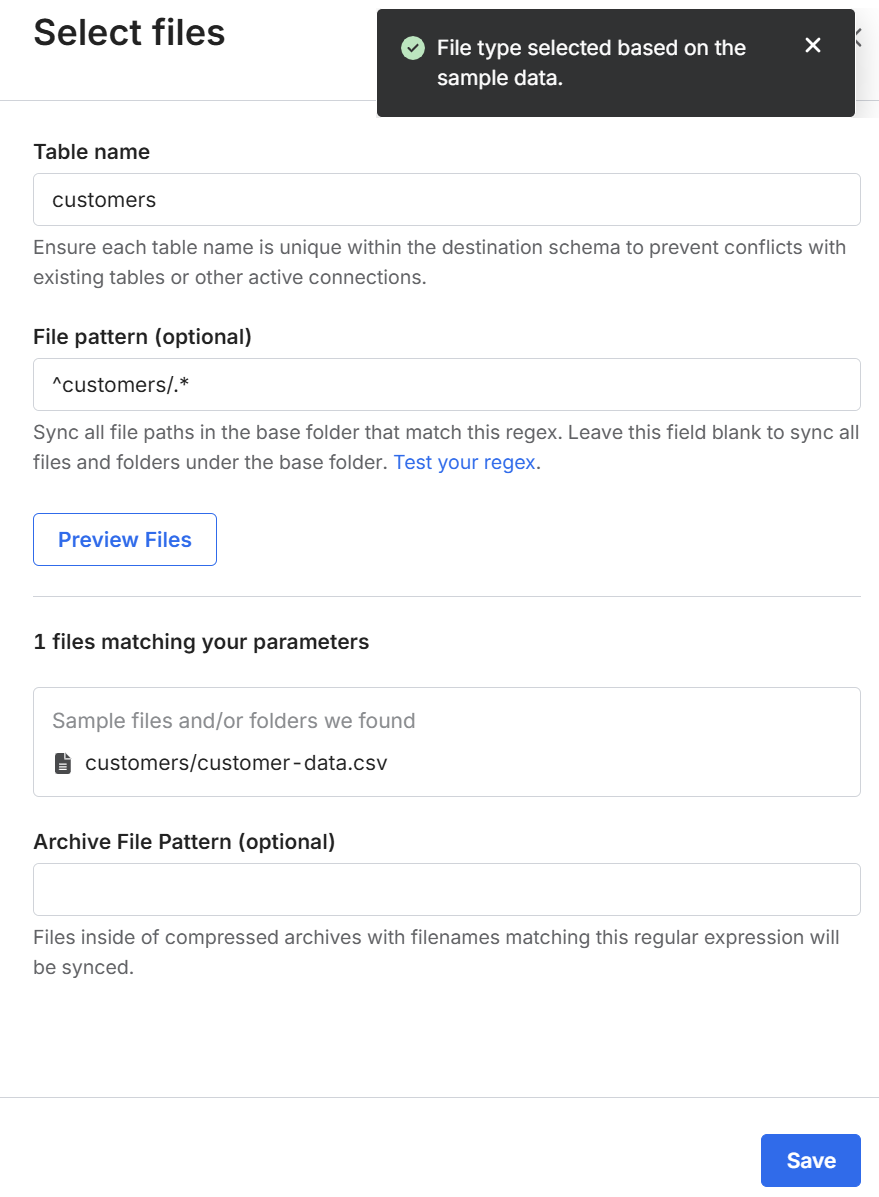Click the unique table name helper text
879x1197 pixels.
click(439, 262)
